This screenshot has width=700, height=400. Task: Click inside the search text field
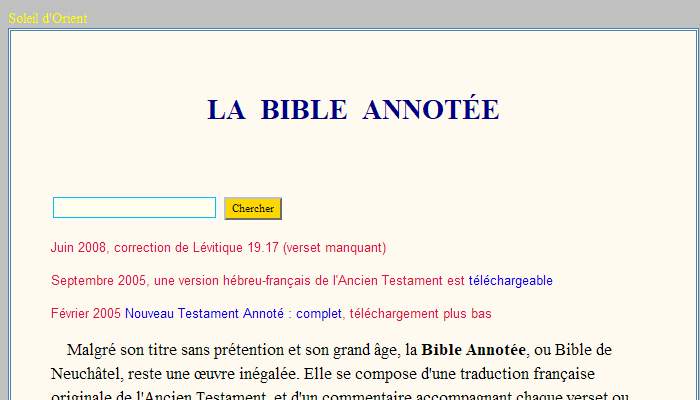(x=134, y=208)
